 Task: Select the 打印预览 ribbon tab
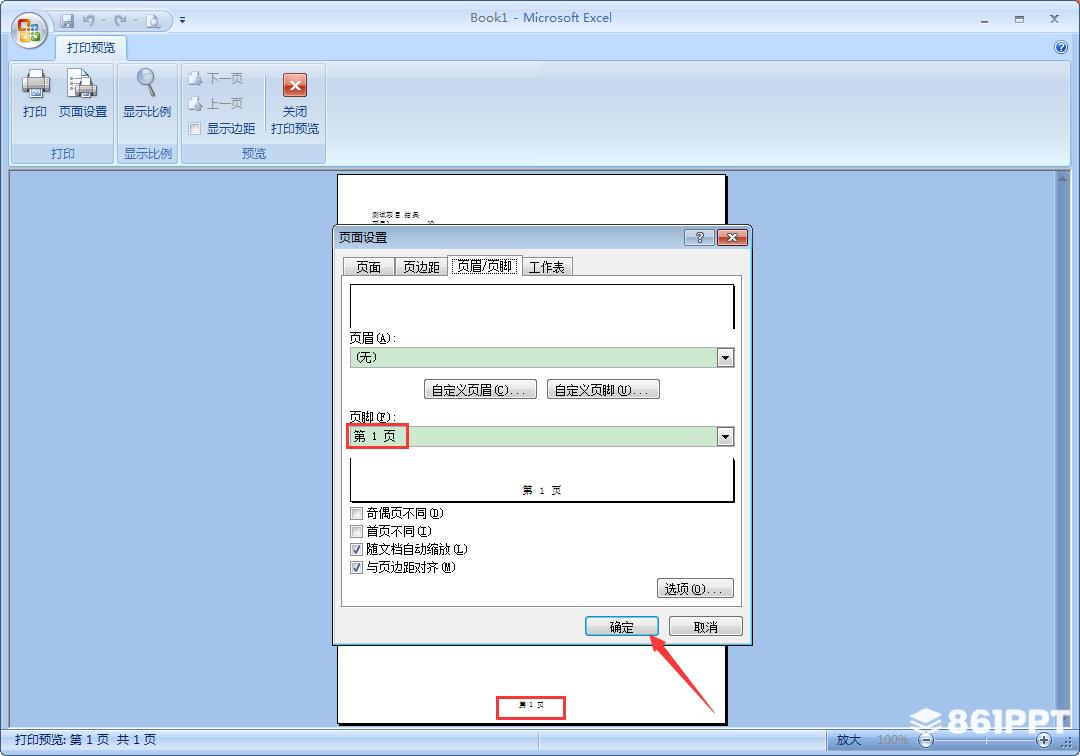[91, 48]
